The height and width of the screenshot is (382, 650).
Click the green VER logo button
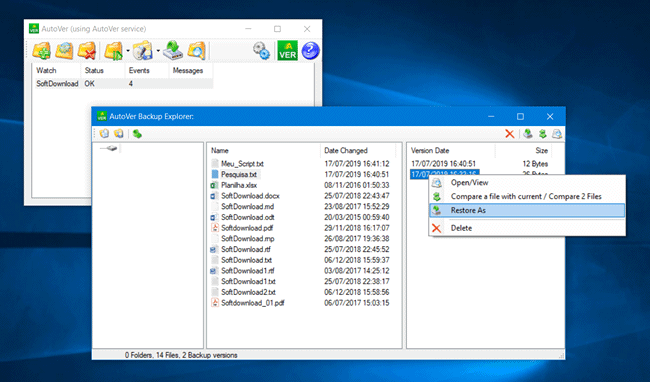(x=287, y=51)
